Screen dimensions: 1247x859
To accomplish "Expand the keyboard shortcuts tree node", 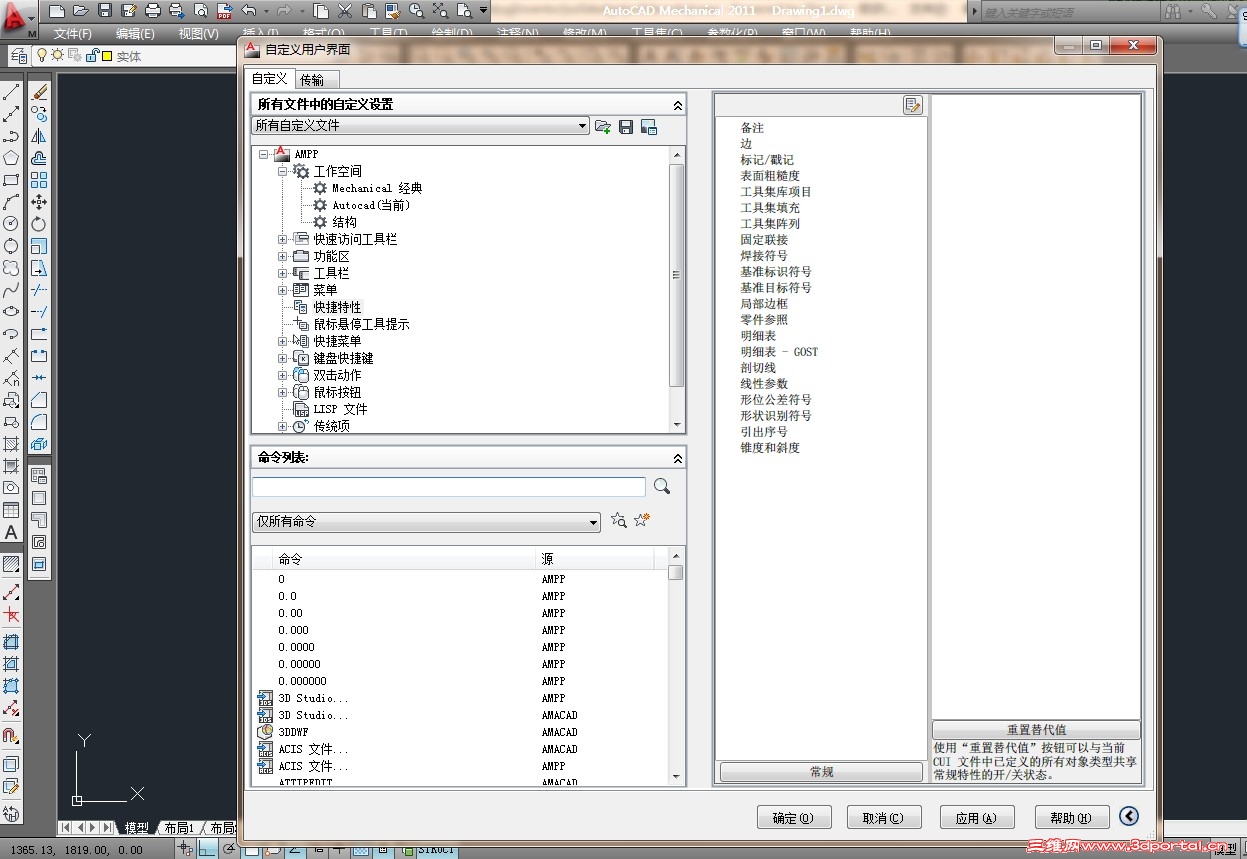I will tap(283, 358).
